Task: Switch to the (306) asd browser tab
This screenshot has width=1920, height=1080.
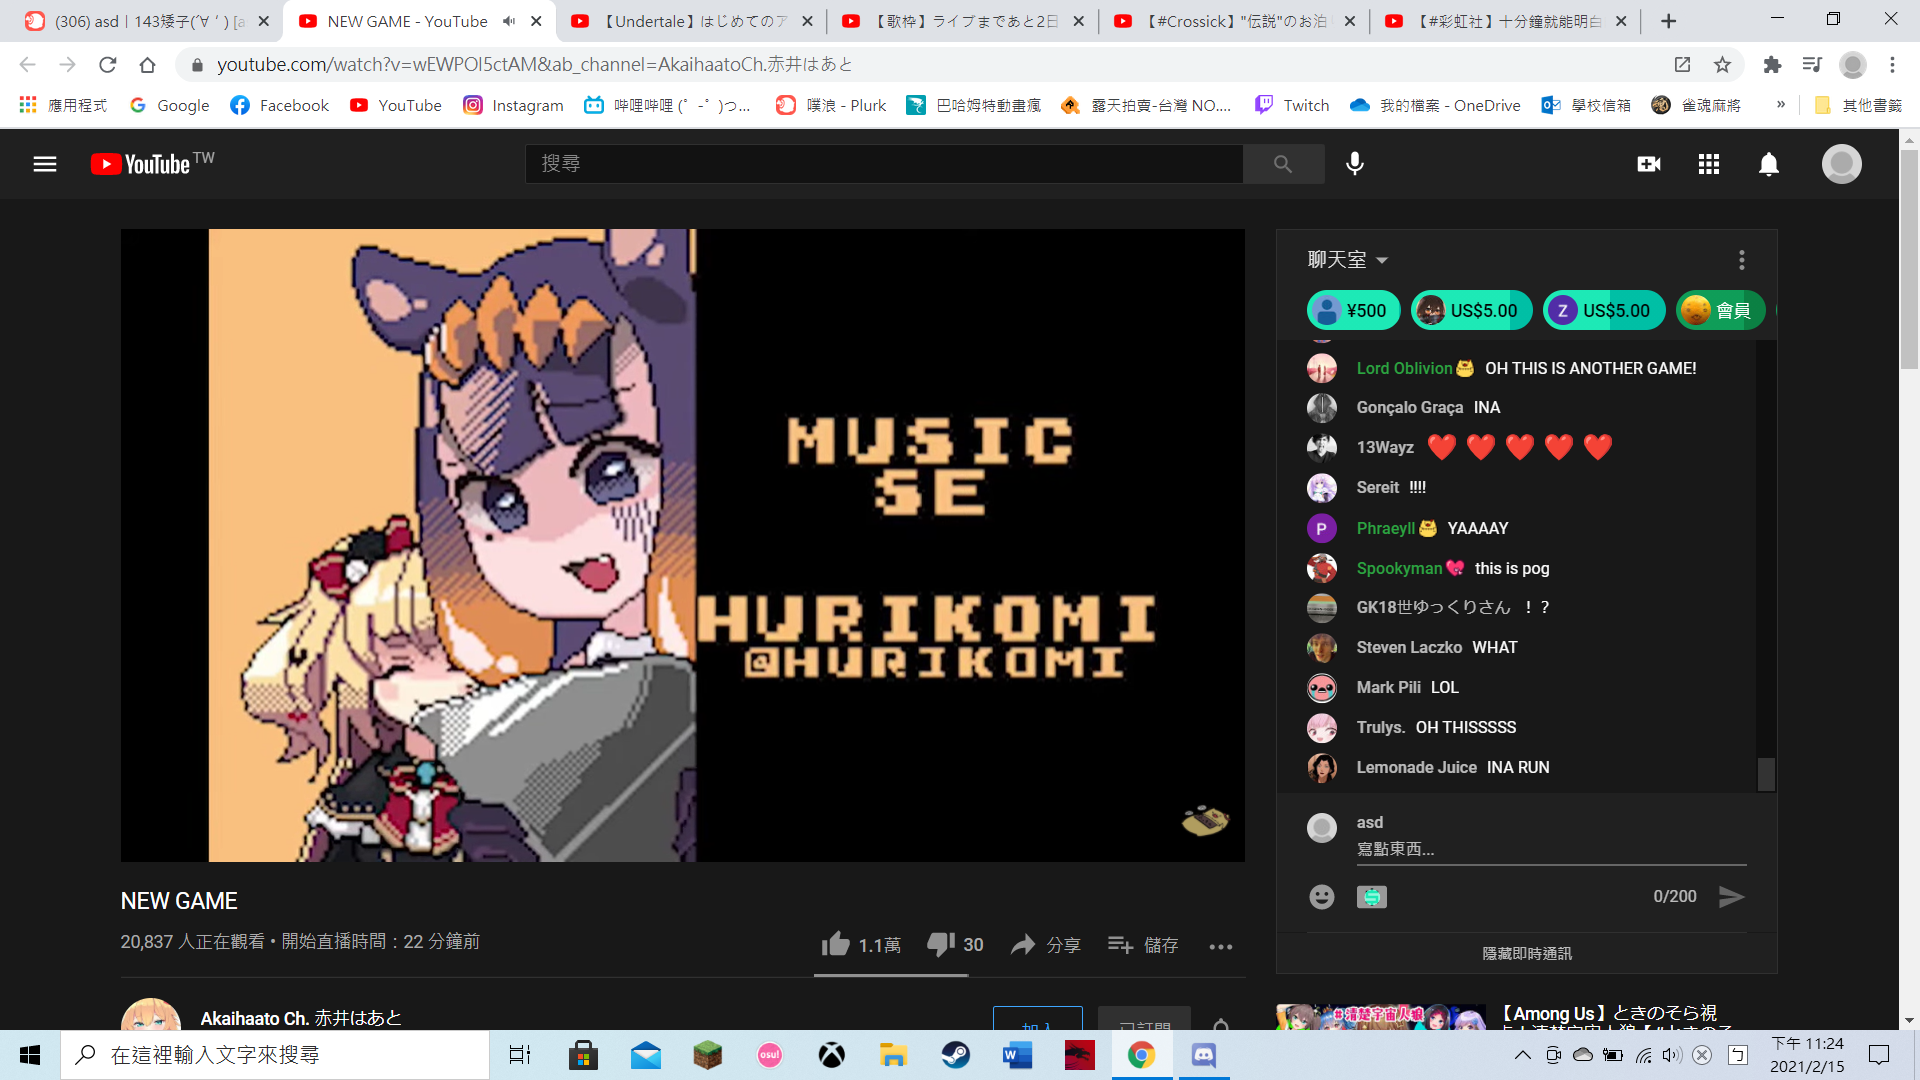Action: (x=147, y=21)
